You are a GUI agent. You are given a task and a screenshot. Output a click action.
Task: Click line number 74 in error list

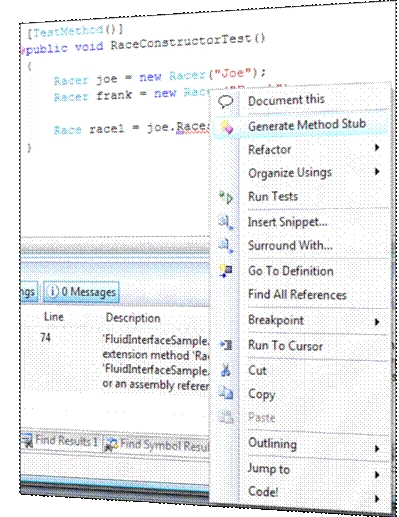point(45,338)
